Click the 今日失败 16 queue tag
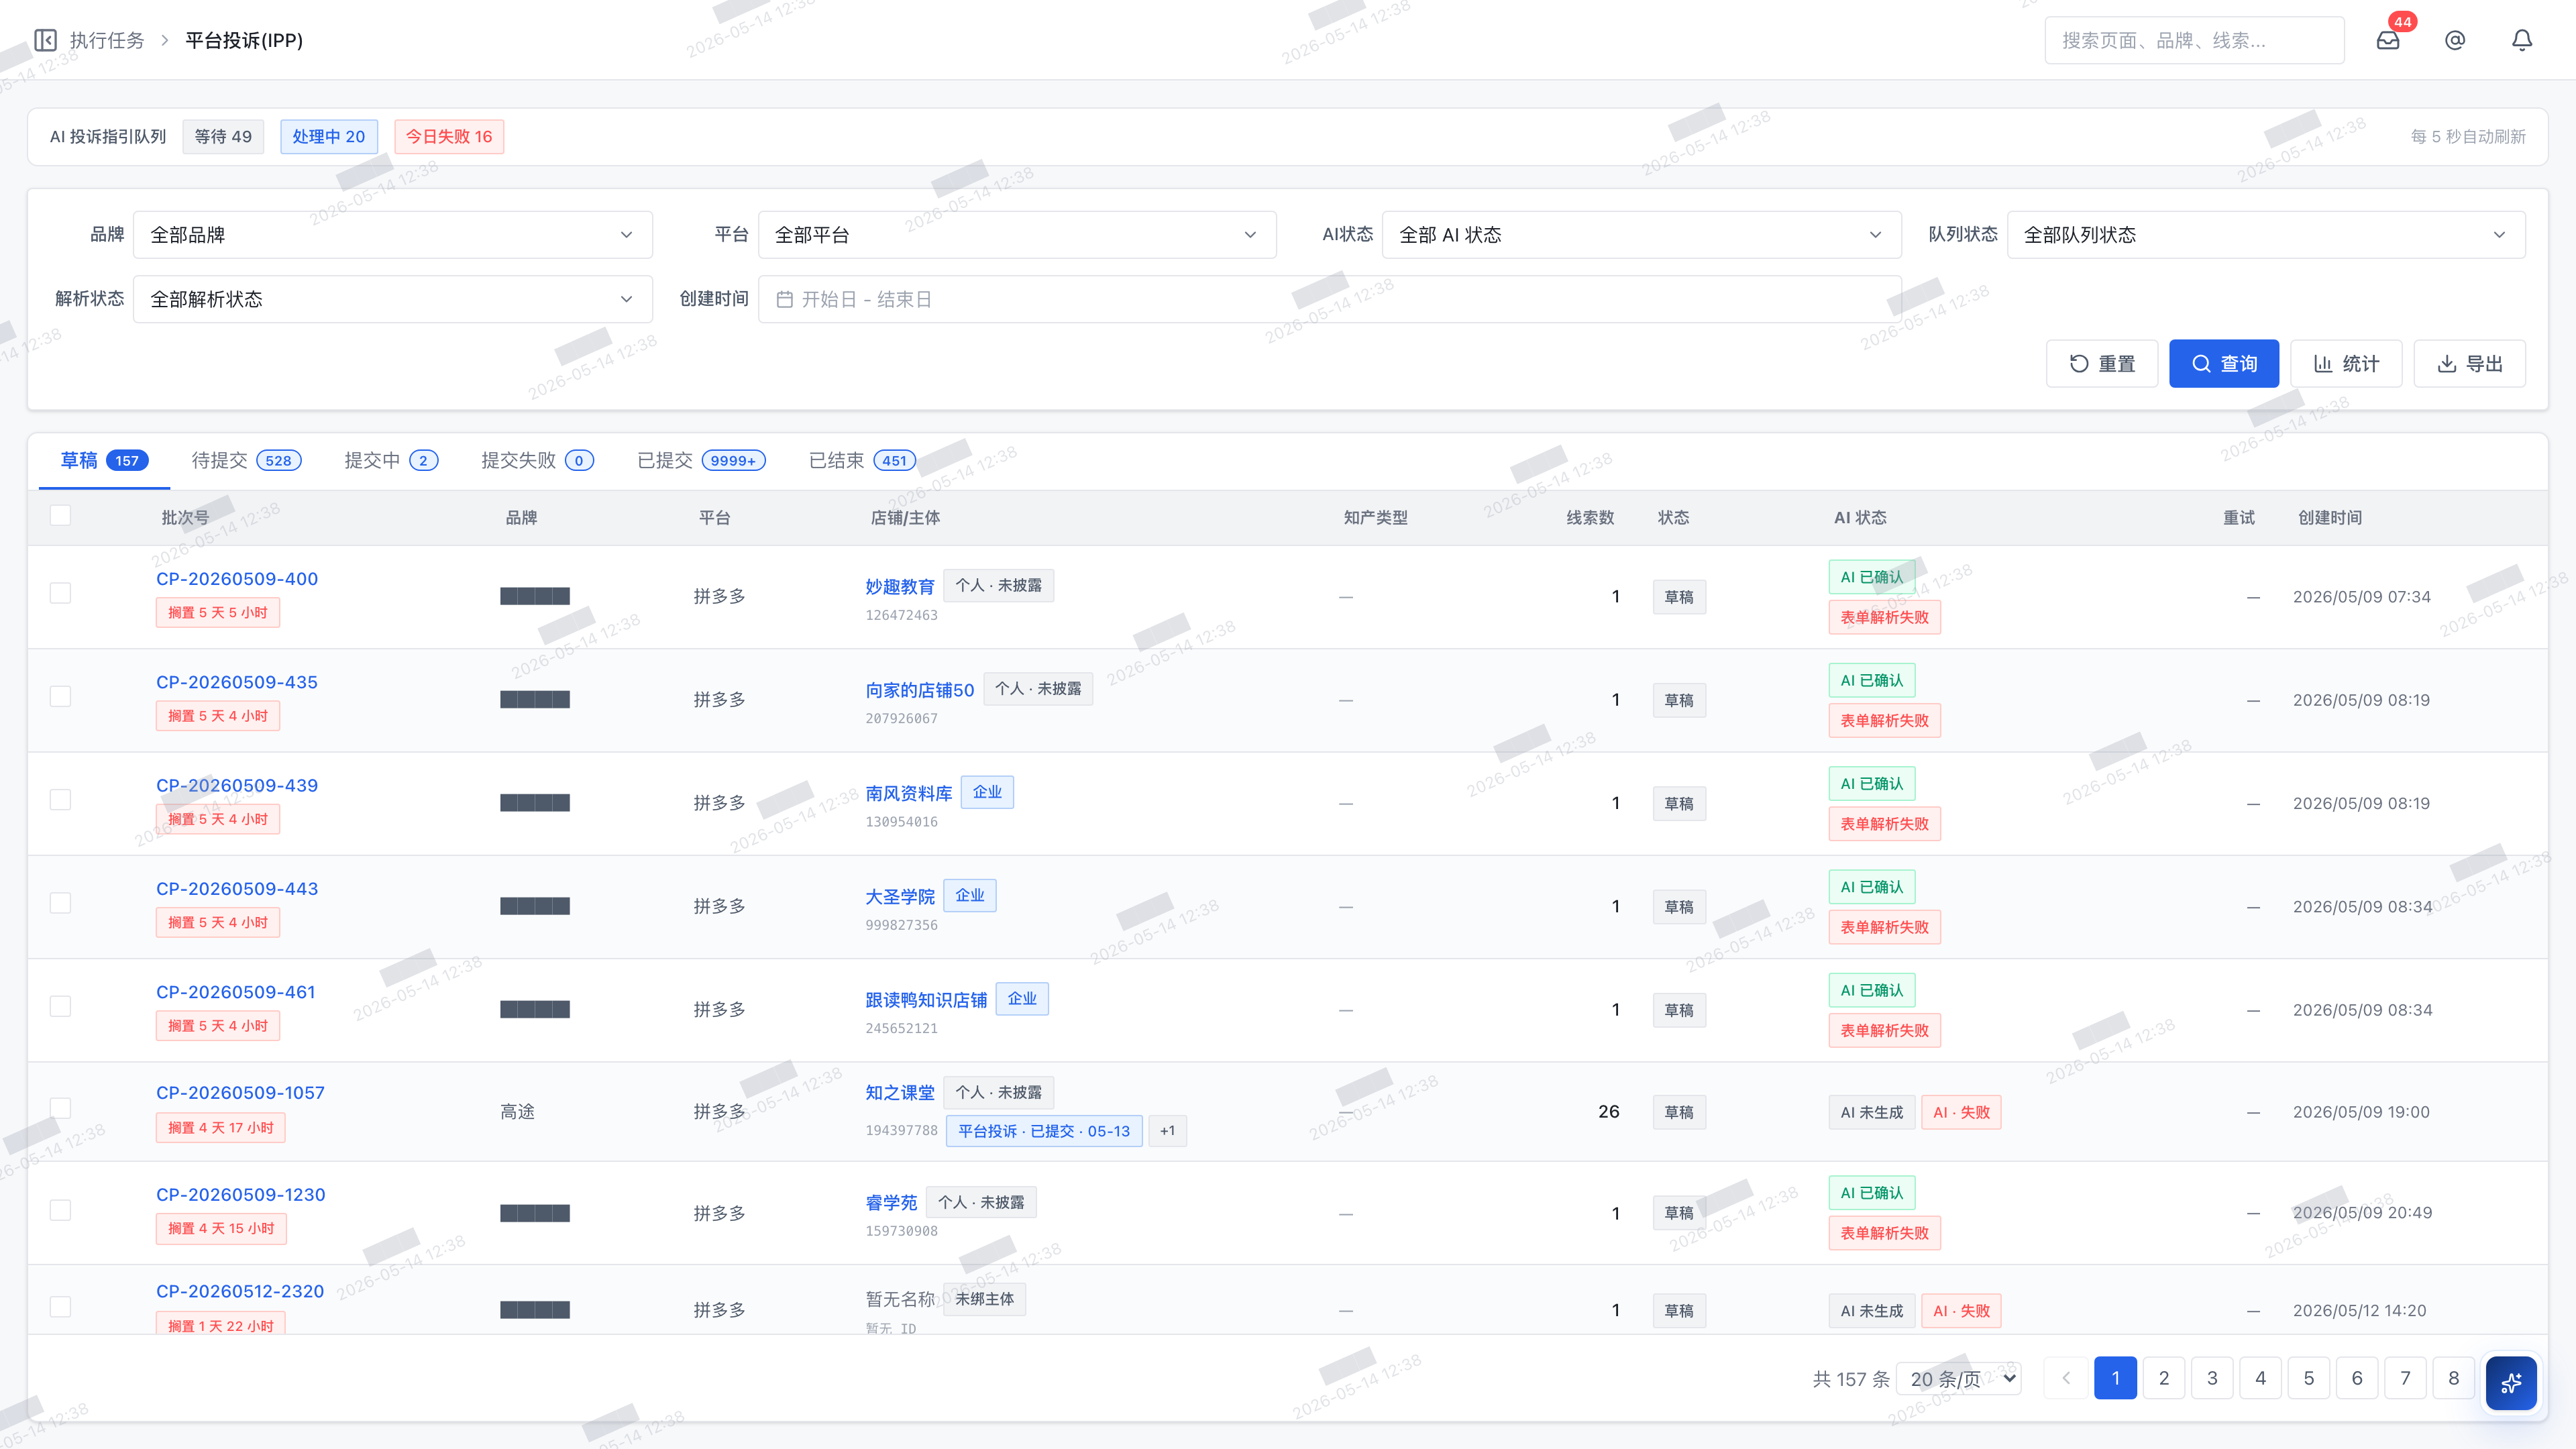This screenshot has width=2576, height=1449. click(x=449, y=137)
